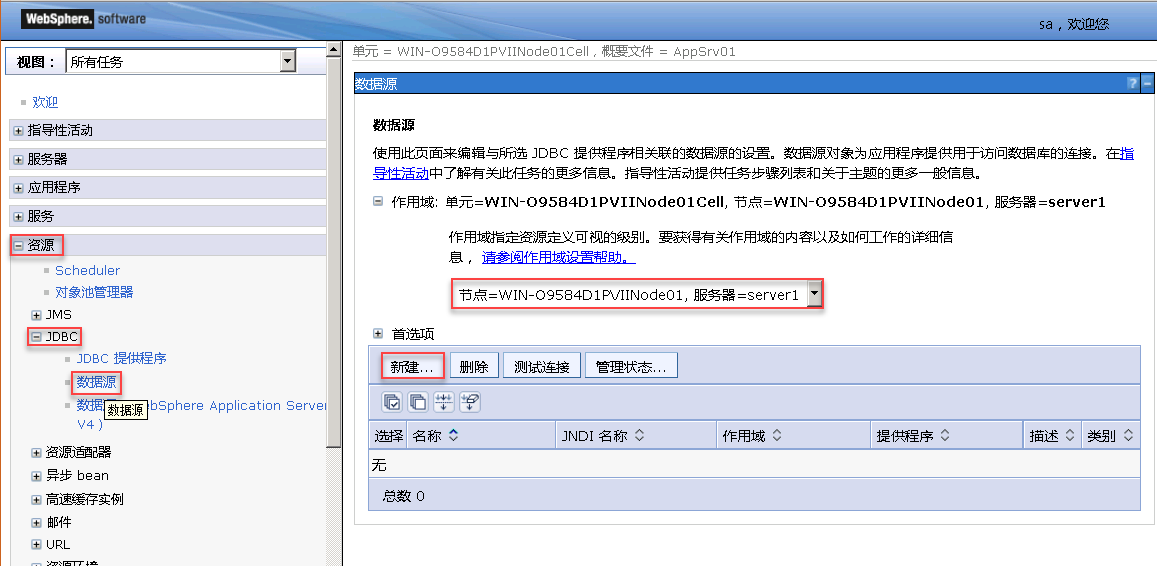This screenshot has width=1157, height=566.
Task: Click the 选择 column header
Action: [389, 436]
